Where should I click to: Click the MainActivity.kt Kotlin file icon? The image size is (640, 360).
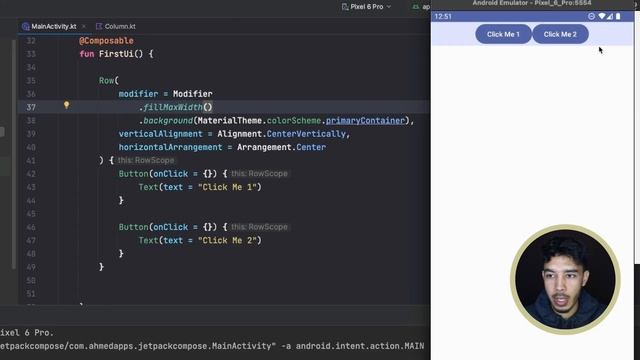(25, 26)
